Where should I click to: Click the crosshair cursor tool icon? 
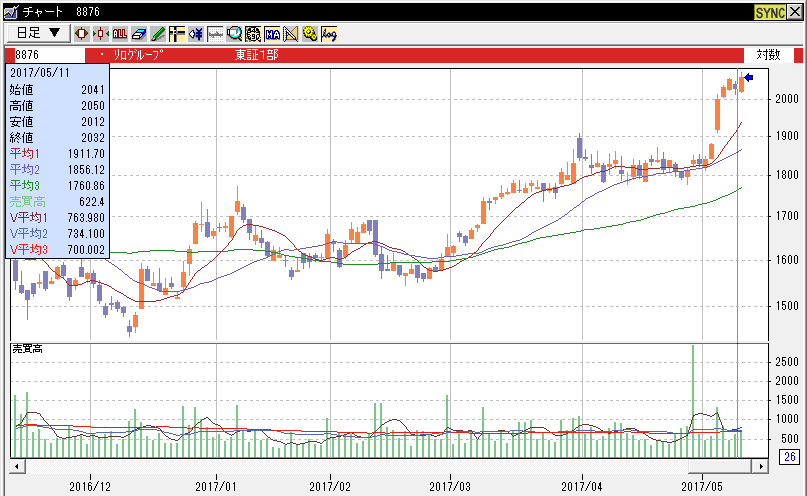177,33
